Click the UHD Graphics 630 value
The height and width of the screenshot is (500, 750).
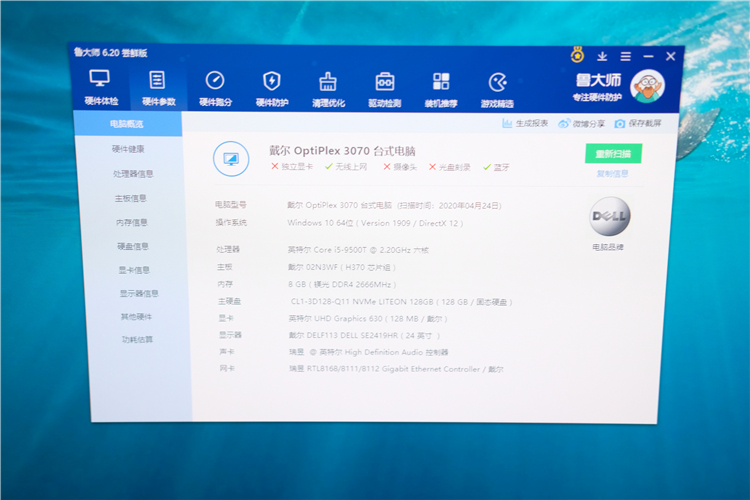pyautogui.click(x=368, y=319)
